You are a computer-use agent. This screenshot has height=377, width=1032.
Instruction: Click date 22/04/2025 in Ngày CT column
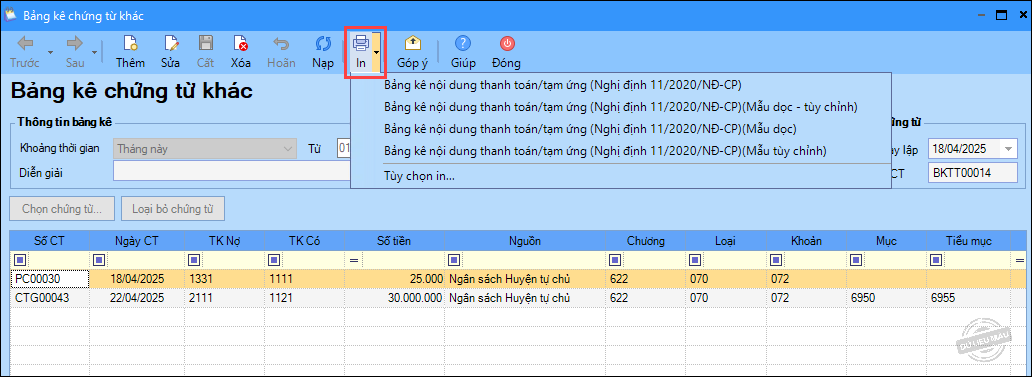click(137, 298)
